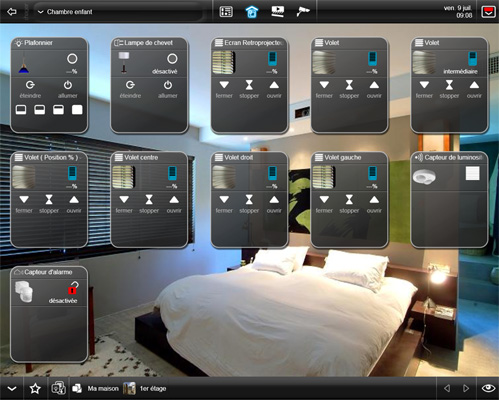This screenshot has width=499, height=400.
Task: Open the favorites star icon
Action: coord(35,388)
